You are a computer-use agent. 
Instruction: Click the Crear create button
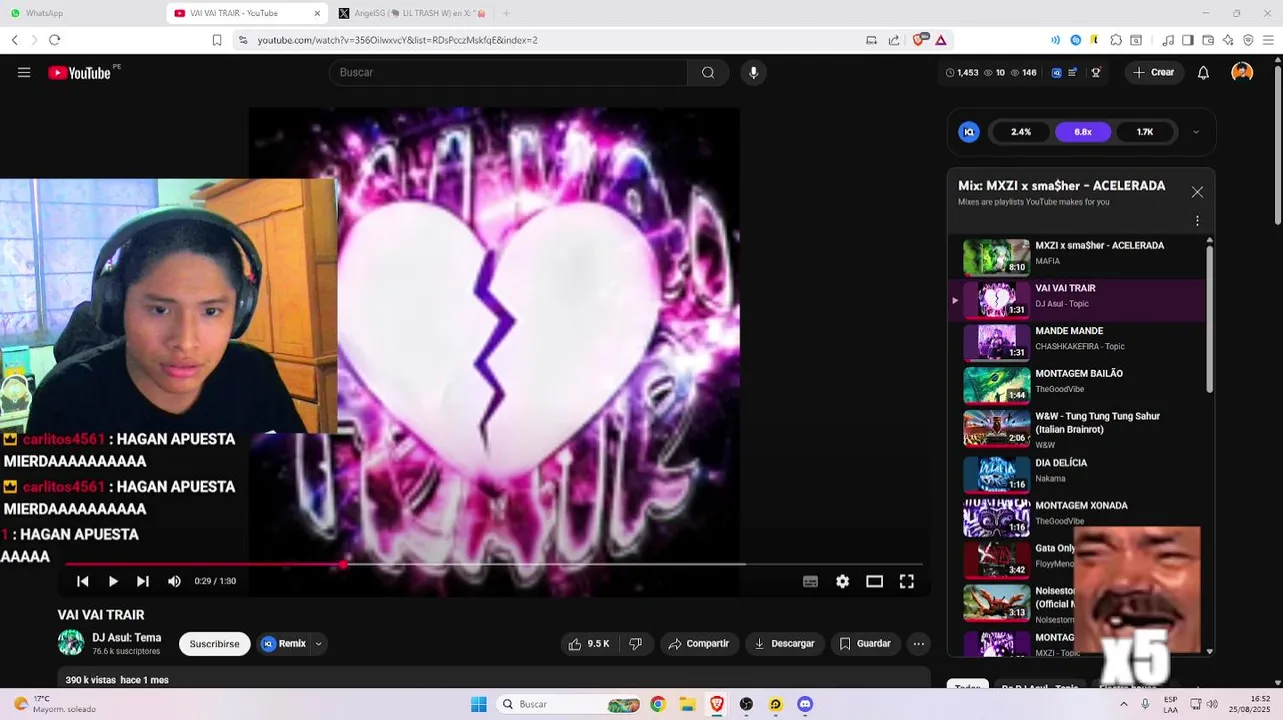[x=1154, y=72]
